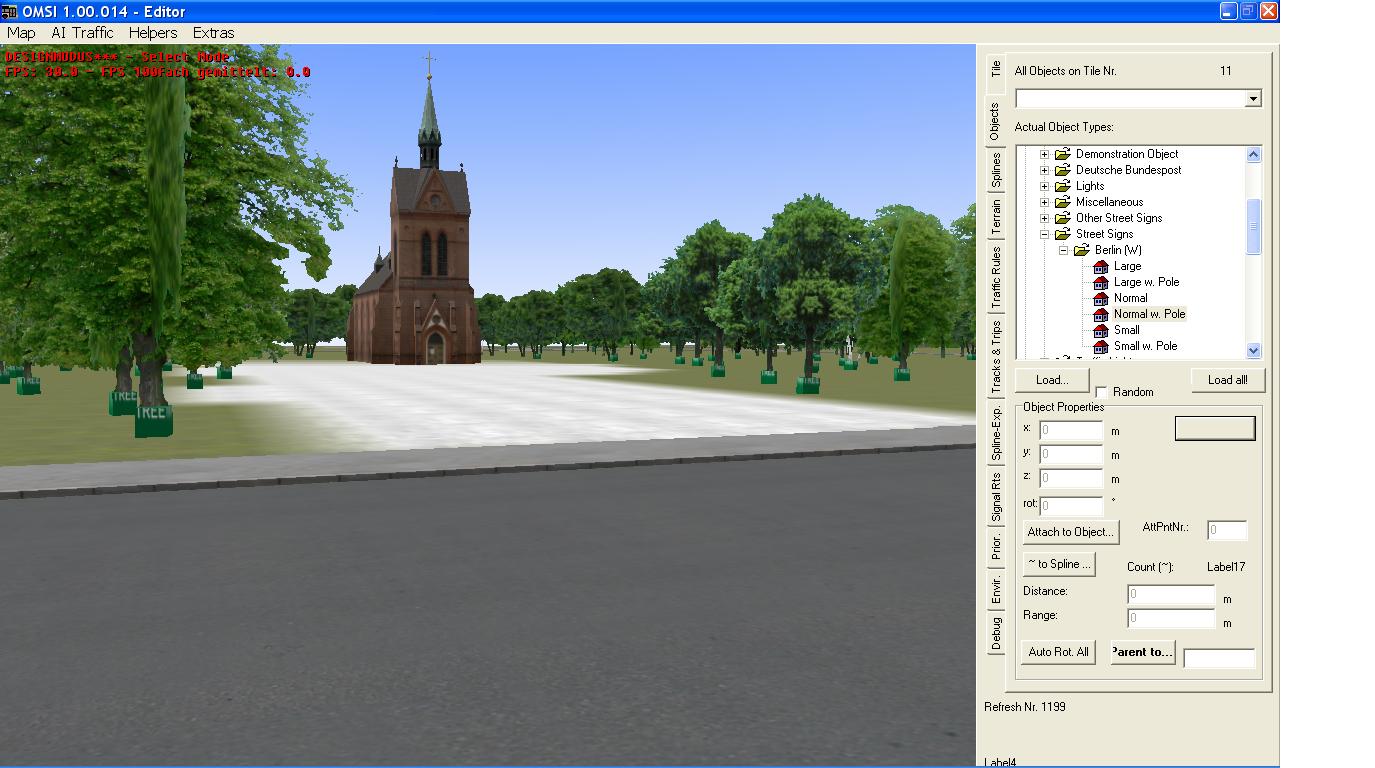The width and height of the screenshot is (1375, 768).
Task: Enable the Random checkbox
Action: click(x=1101, y=393)
